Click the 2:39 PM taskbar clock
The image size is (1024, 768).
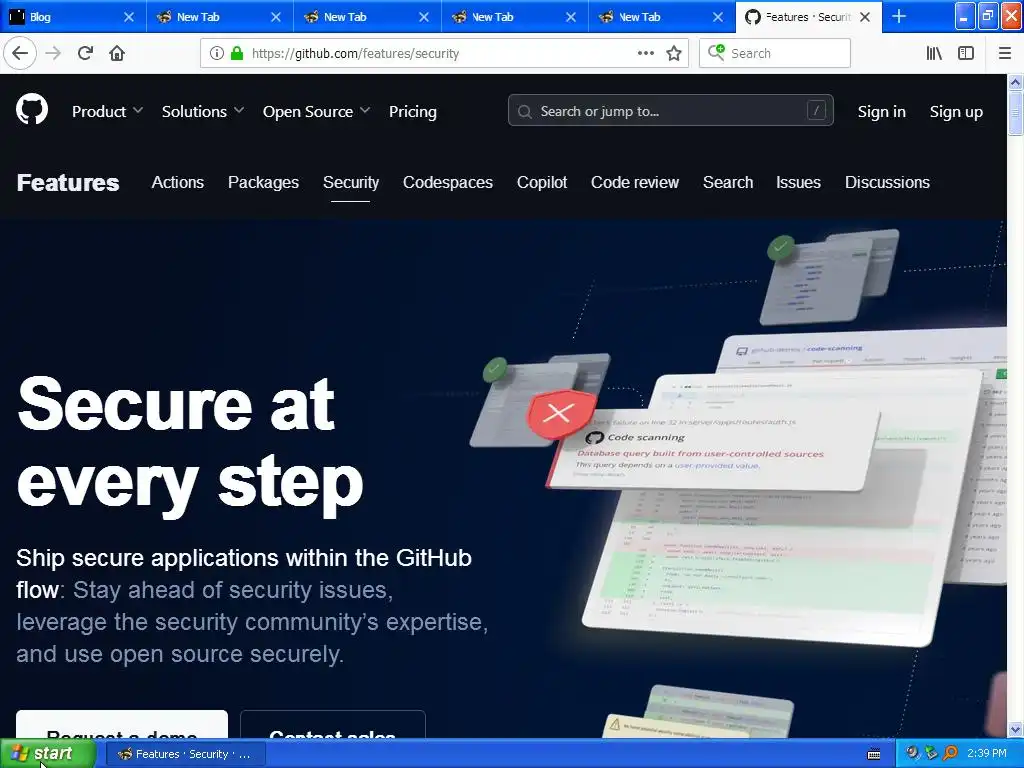click(987, 754)
